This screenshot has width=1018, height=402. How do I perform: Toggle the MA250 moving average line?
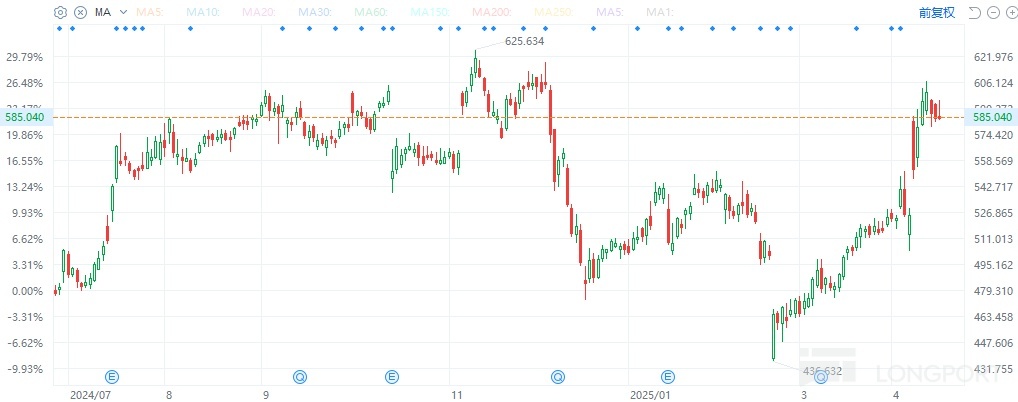pos(552,12)
